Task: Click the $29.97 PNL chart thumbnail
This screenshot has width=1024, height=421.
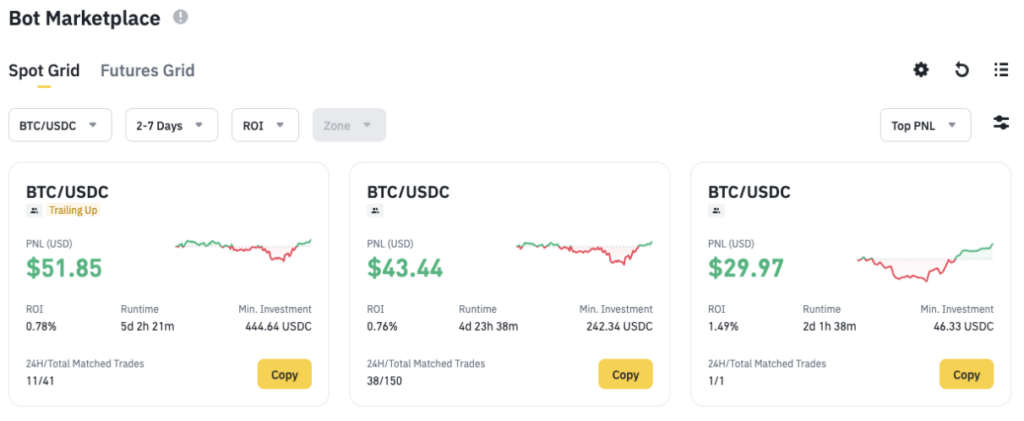Action: pyautogui.click(x=924, y=261)
